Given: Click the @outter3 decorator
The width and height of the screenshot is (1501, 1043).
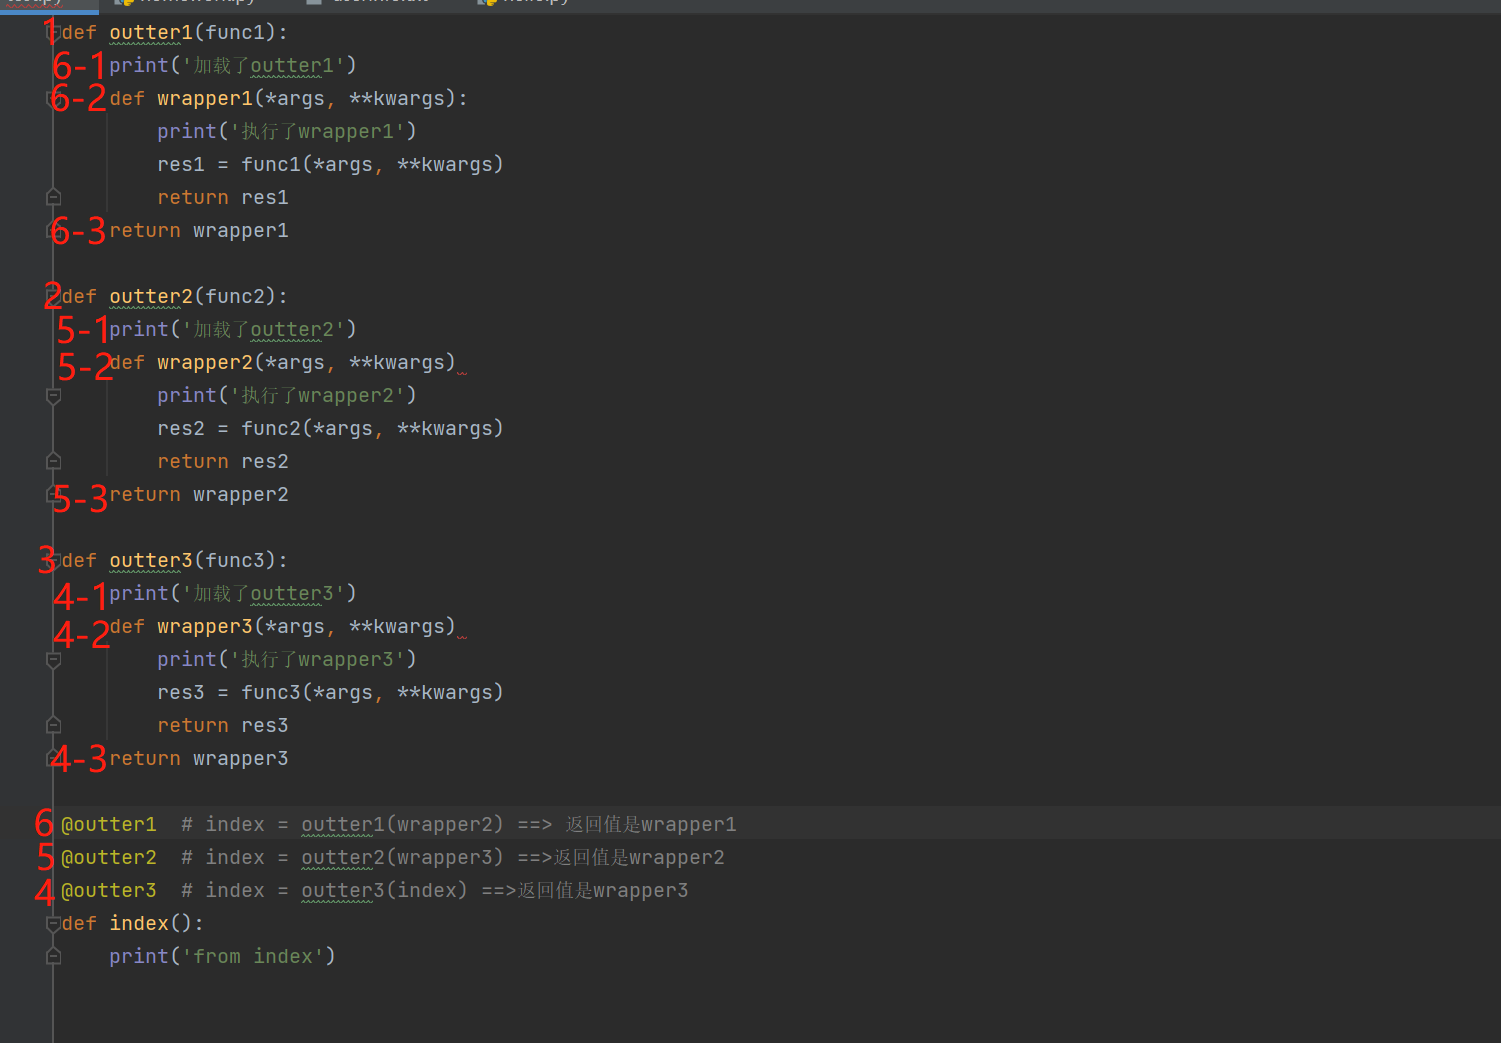Looking at the screenshot, I should pos(109,891).
